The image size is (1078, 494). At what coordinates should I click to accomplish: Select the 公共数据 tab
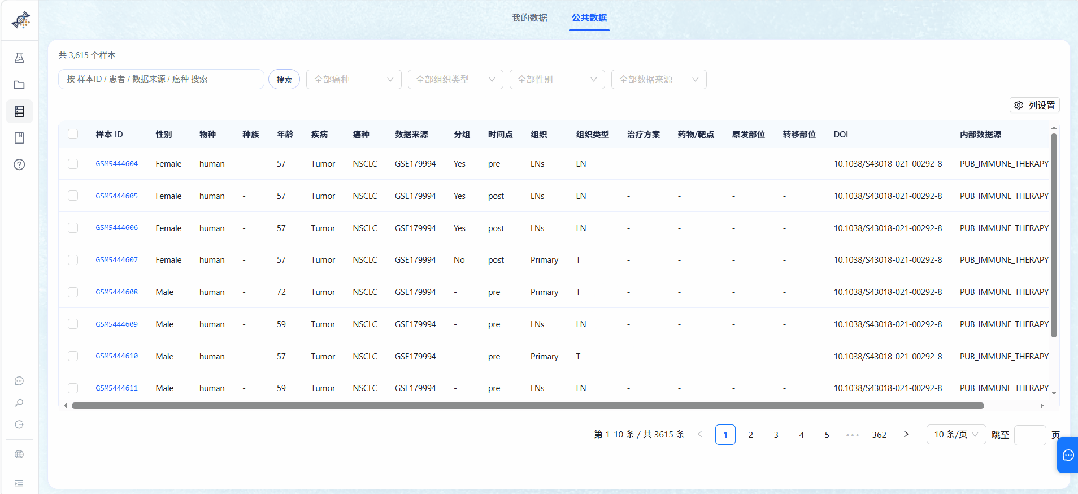click(x=589, y=17)
